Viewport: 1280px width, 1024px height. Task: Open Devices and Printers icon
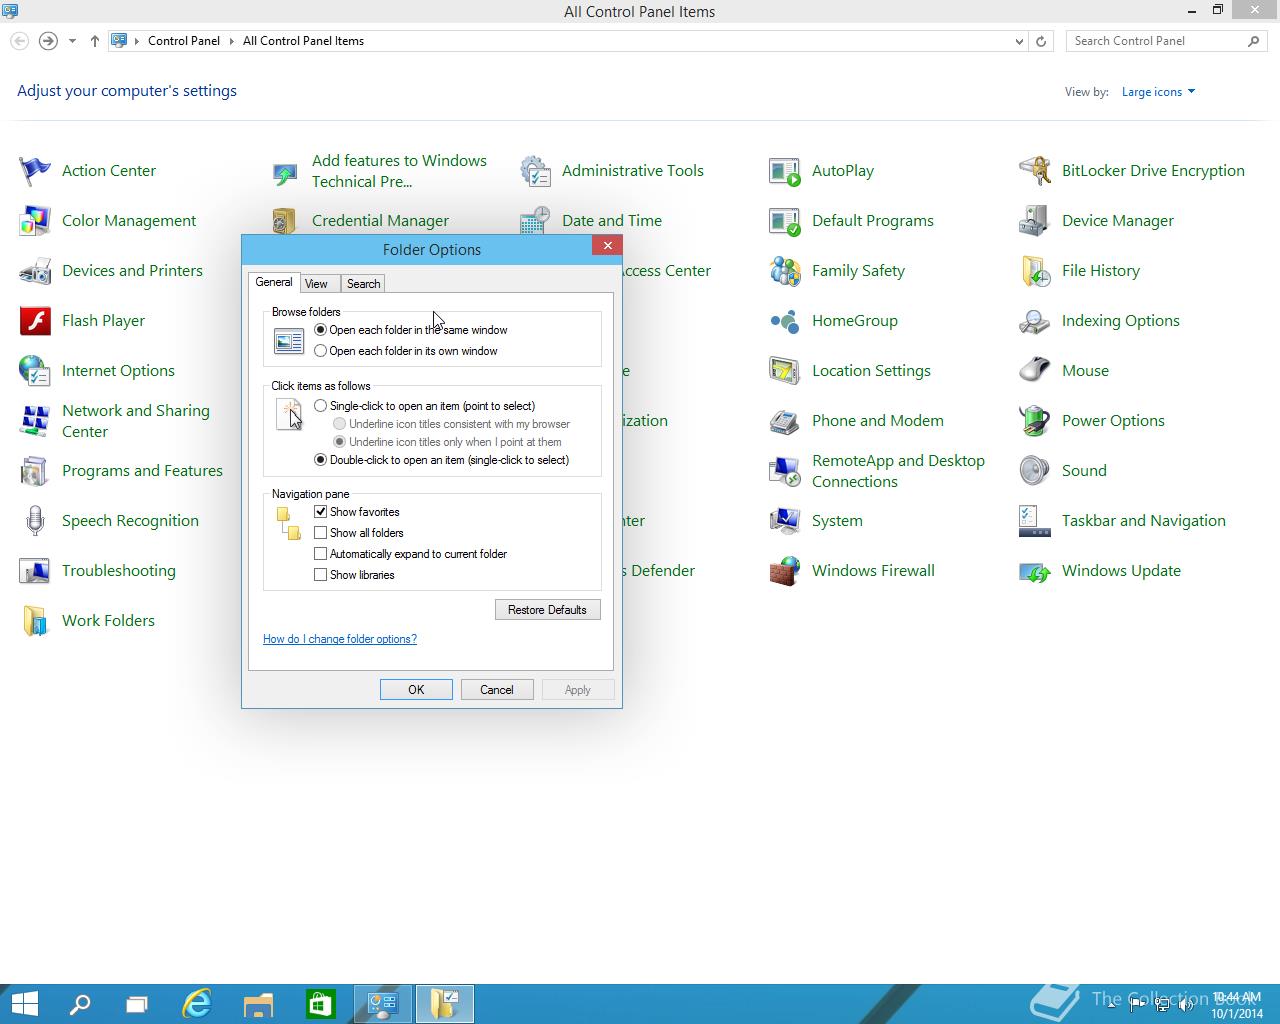coord(35,271)
